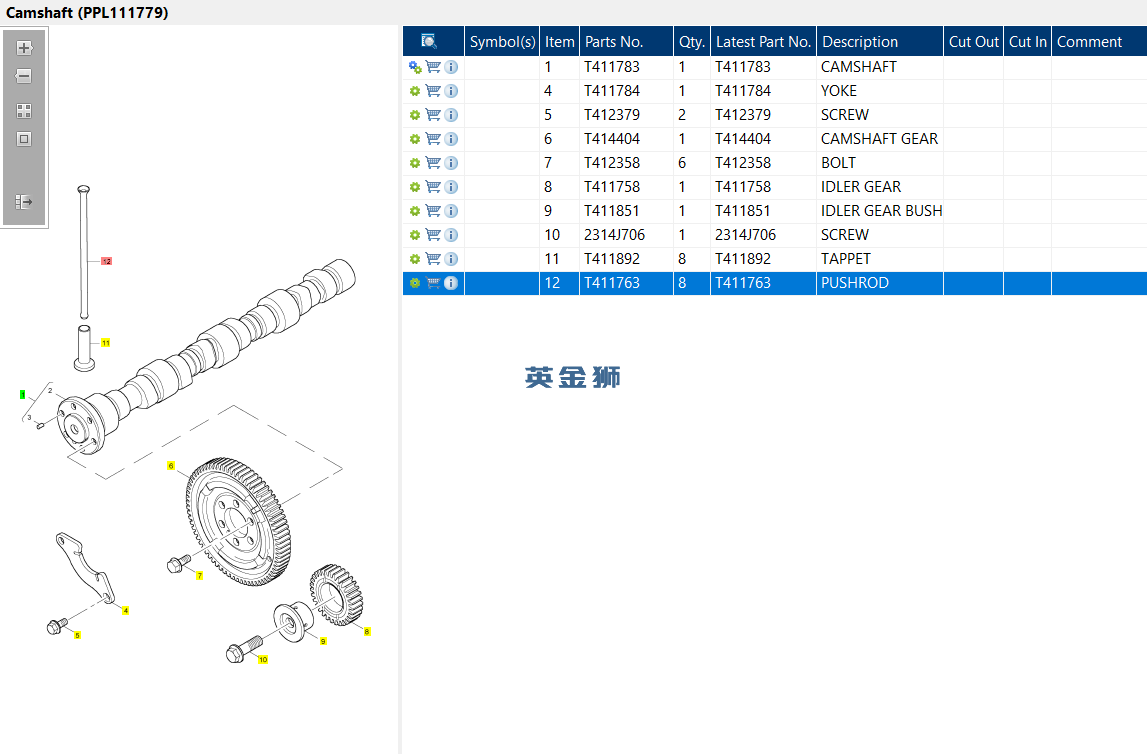Show info for CAMSHAFT row
This screenshot has width=1147, height=754.
point(451,67)
